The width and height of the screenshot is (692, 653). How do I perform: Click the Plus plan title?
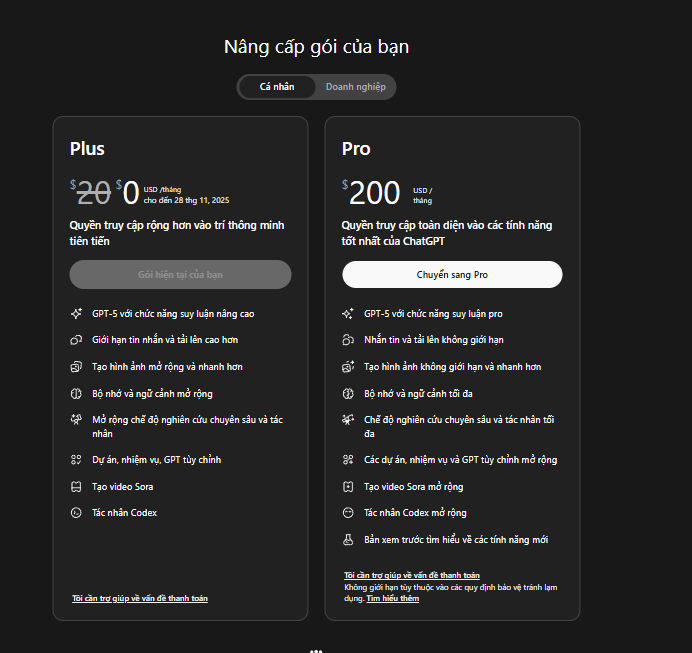87,149
